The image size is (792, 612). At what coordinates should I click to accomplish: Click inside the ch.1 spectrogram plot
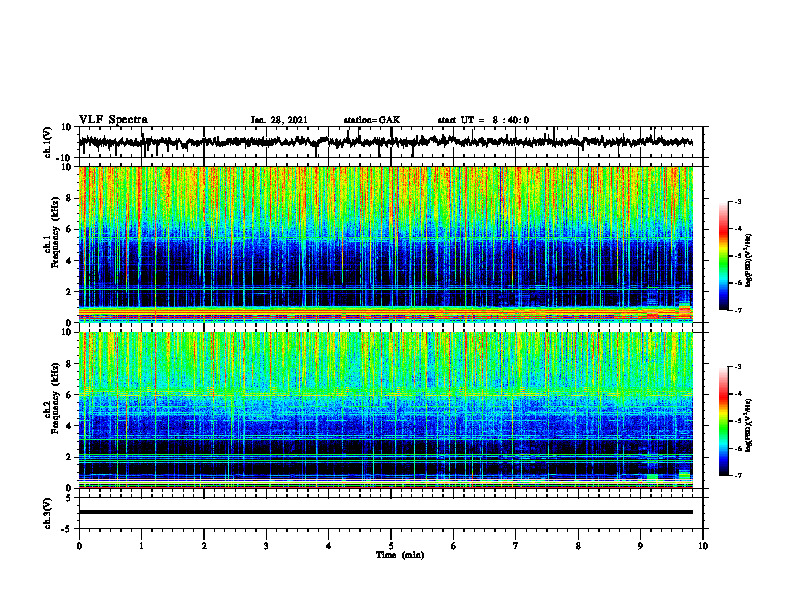[x=386, y=244]
